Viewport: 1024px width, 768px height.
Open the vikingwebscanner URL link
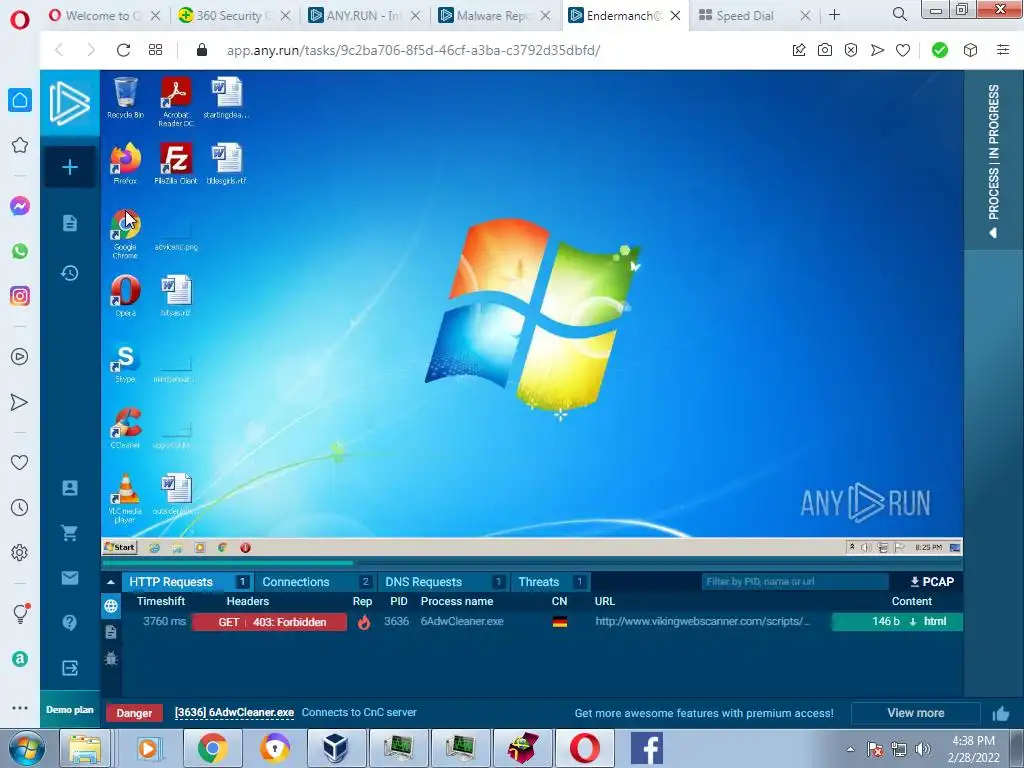tap(702, 622)
